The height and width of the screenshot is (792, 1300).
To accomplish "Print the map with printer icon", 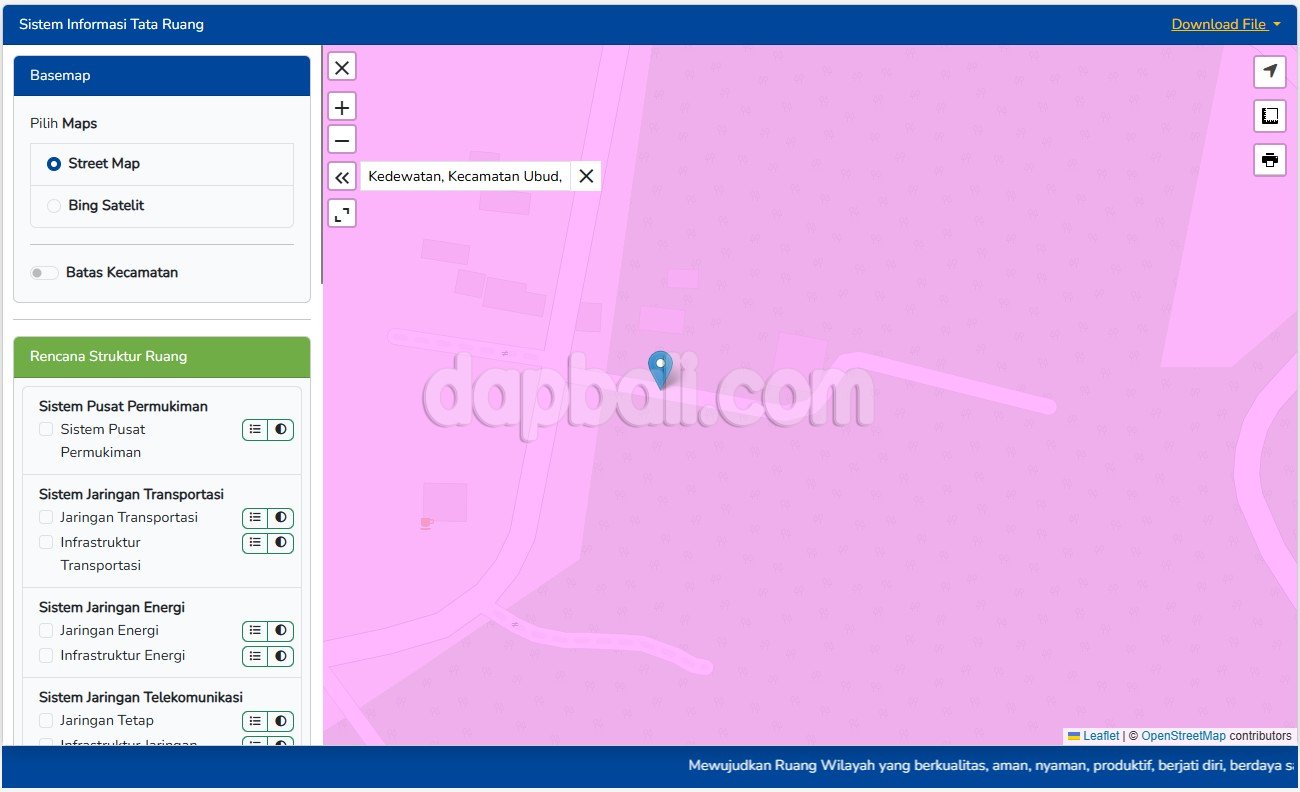I will click(x=1270, y=160).
